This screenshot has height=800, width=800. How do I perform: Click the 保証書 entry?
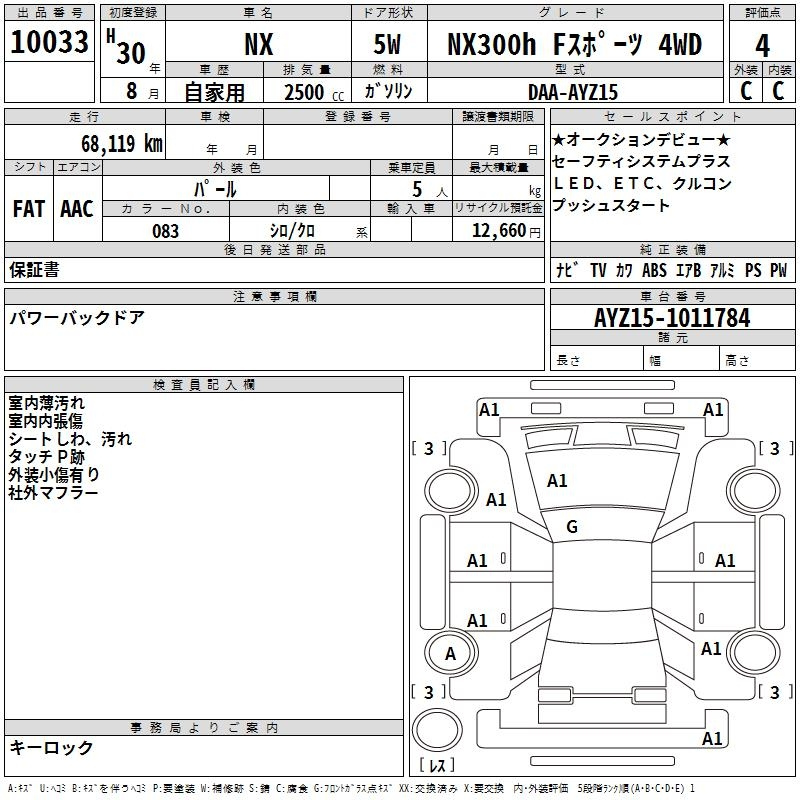click(x=34, y=269)
